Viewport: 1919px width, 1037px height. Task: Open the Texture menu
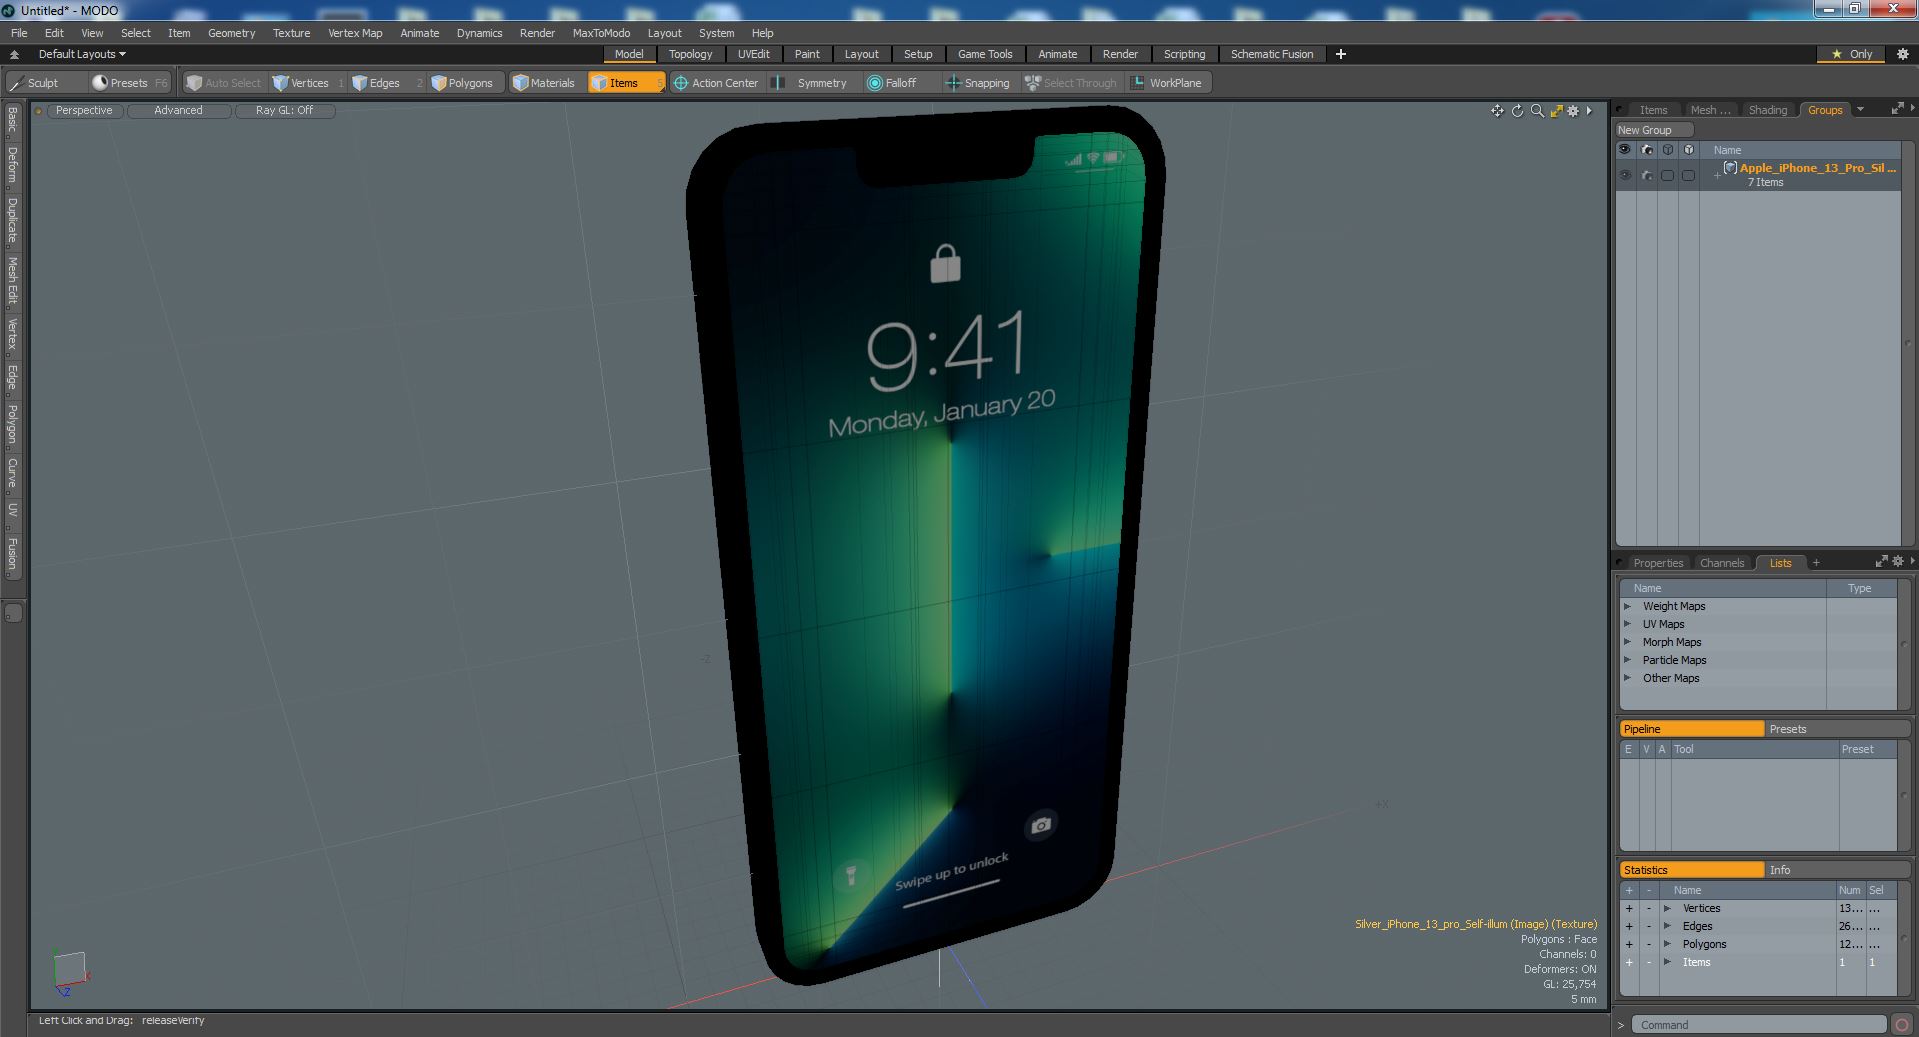click(291, 33)
